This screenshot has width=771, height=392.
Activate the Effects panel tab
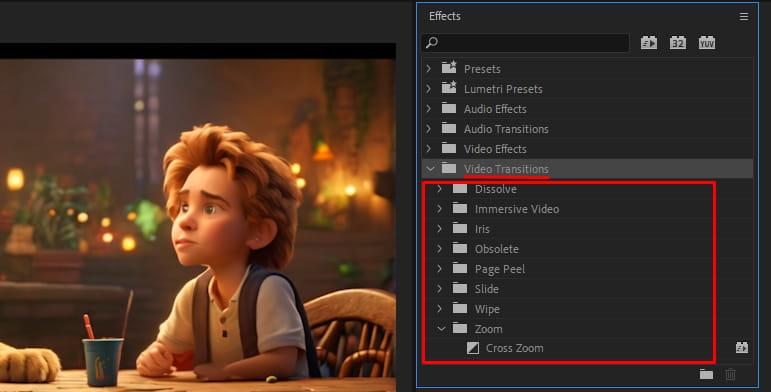coord(445,16)
